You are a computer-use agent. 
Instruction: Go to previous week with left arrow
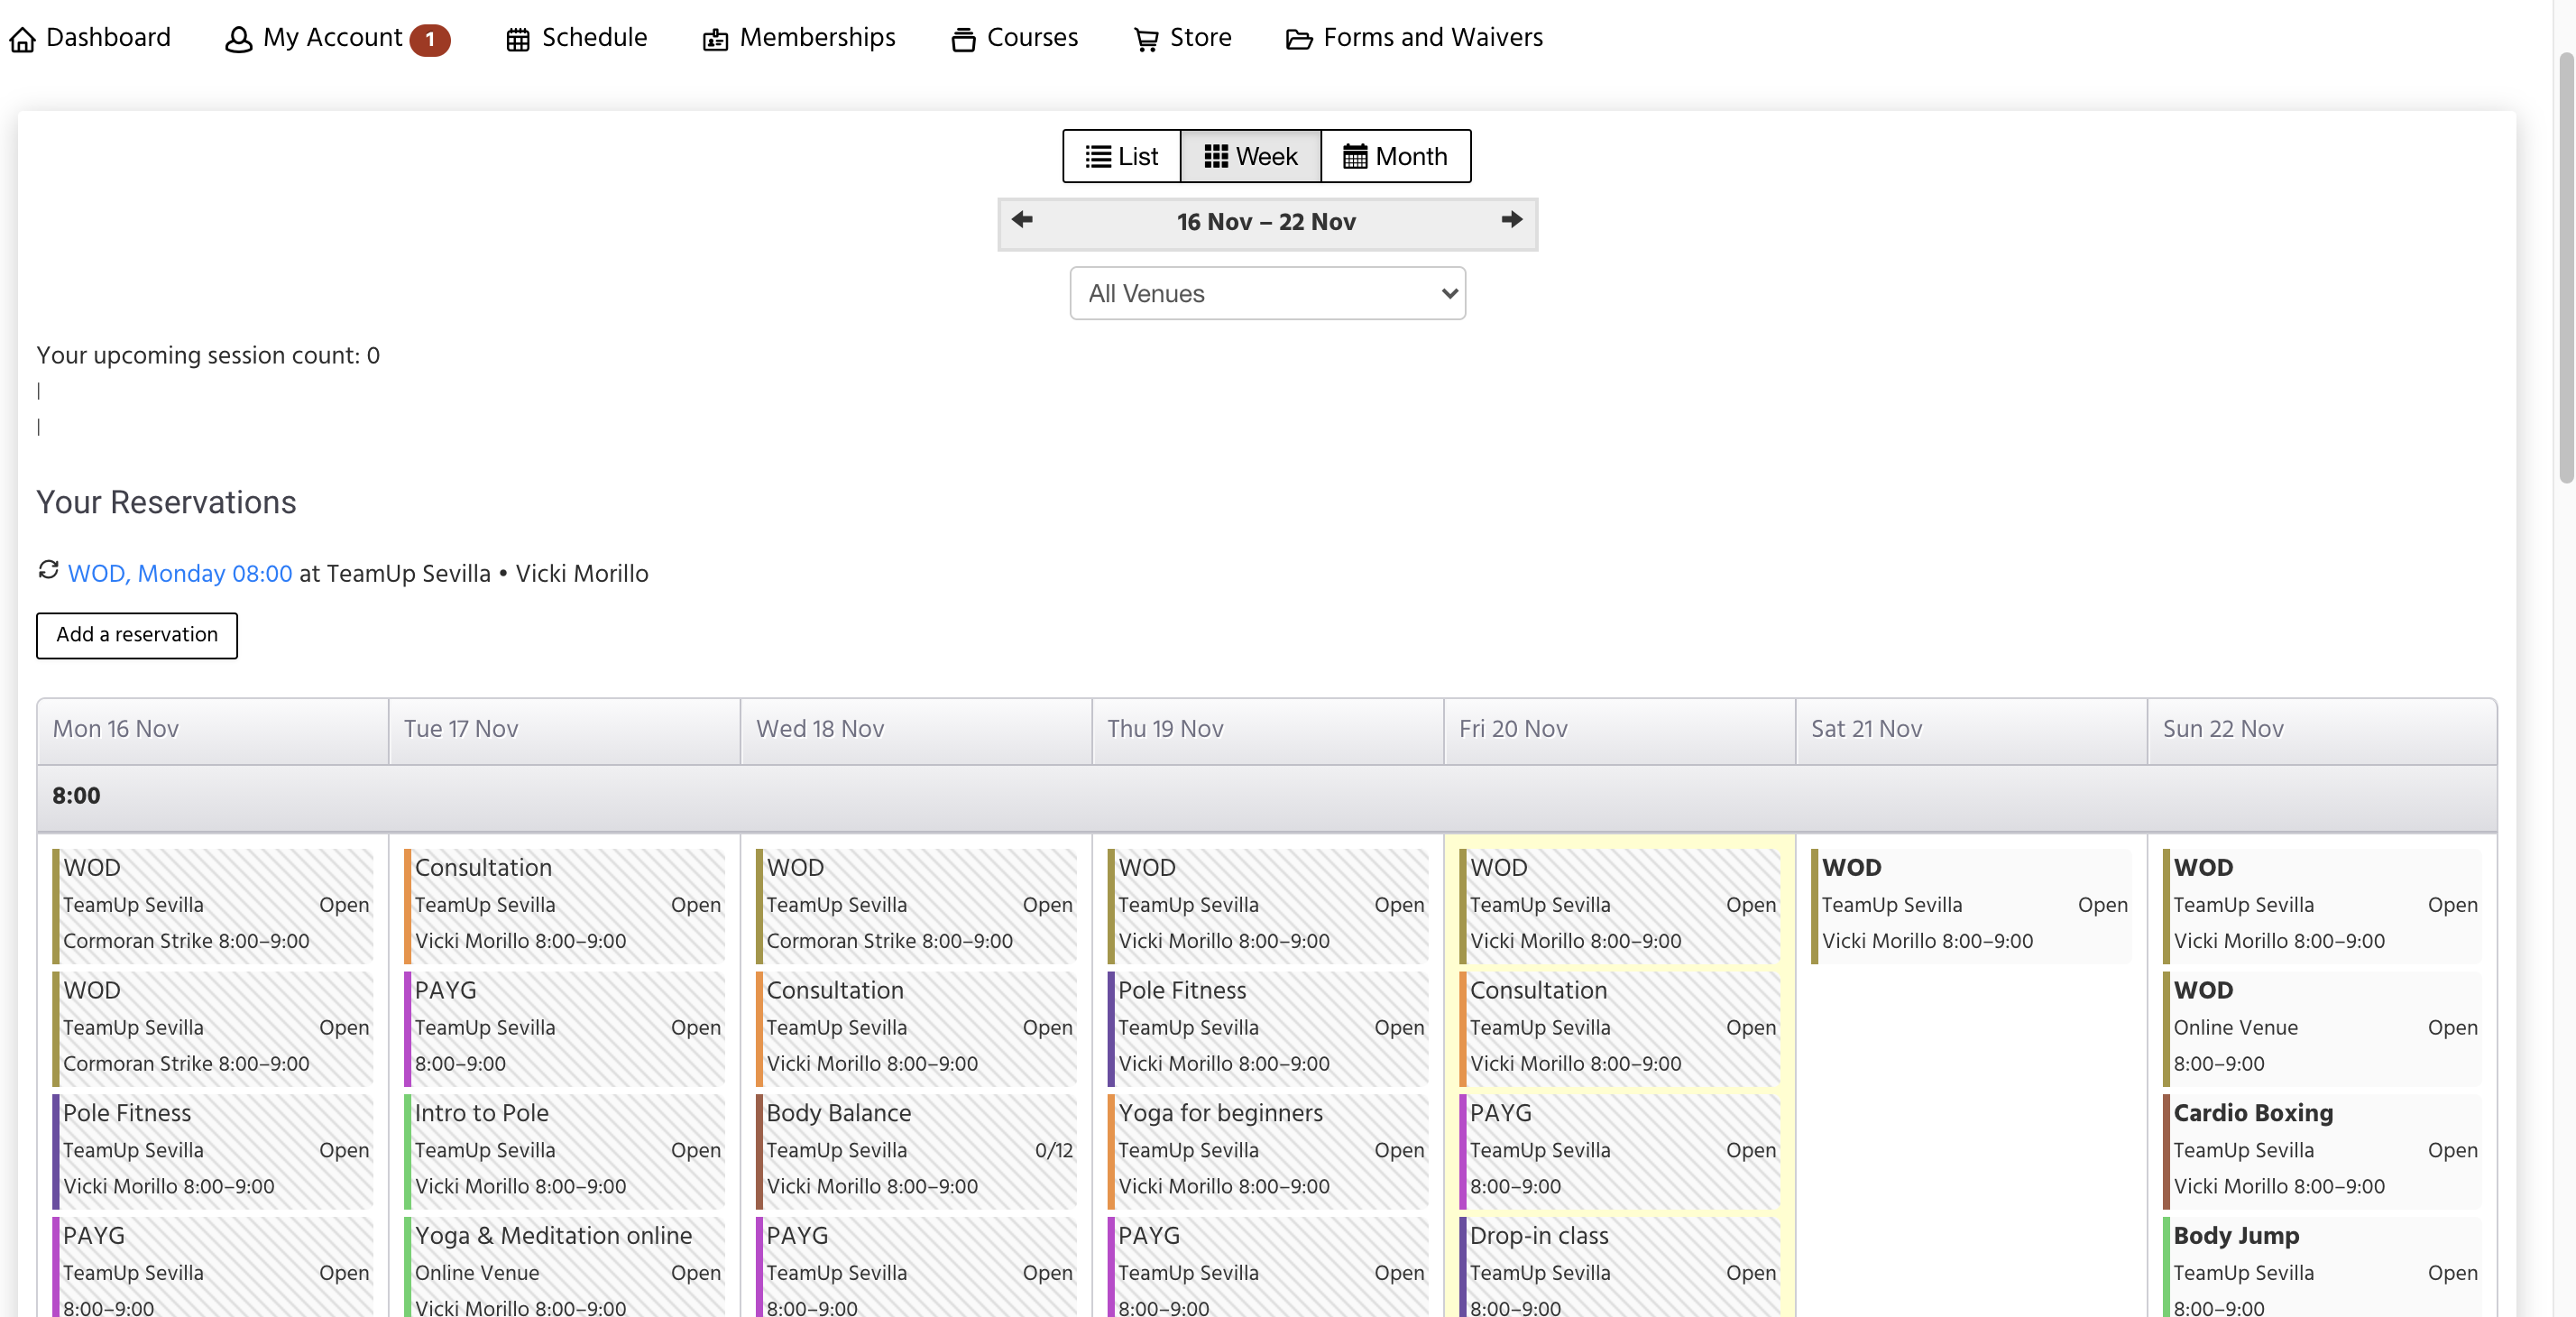(x=1022, y=219)
